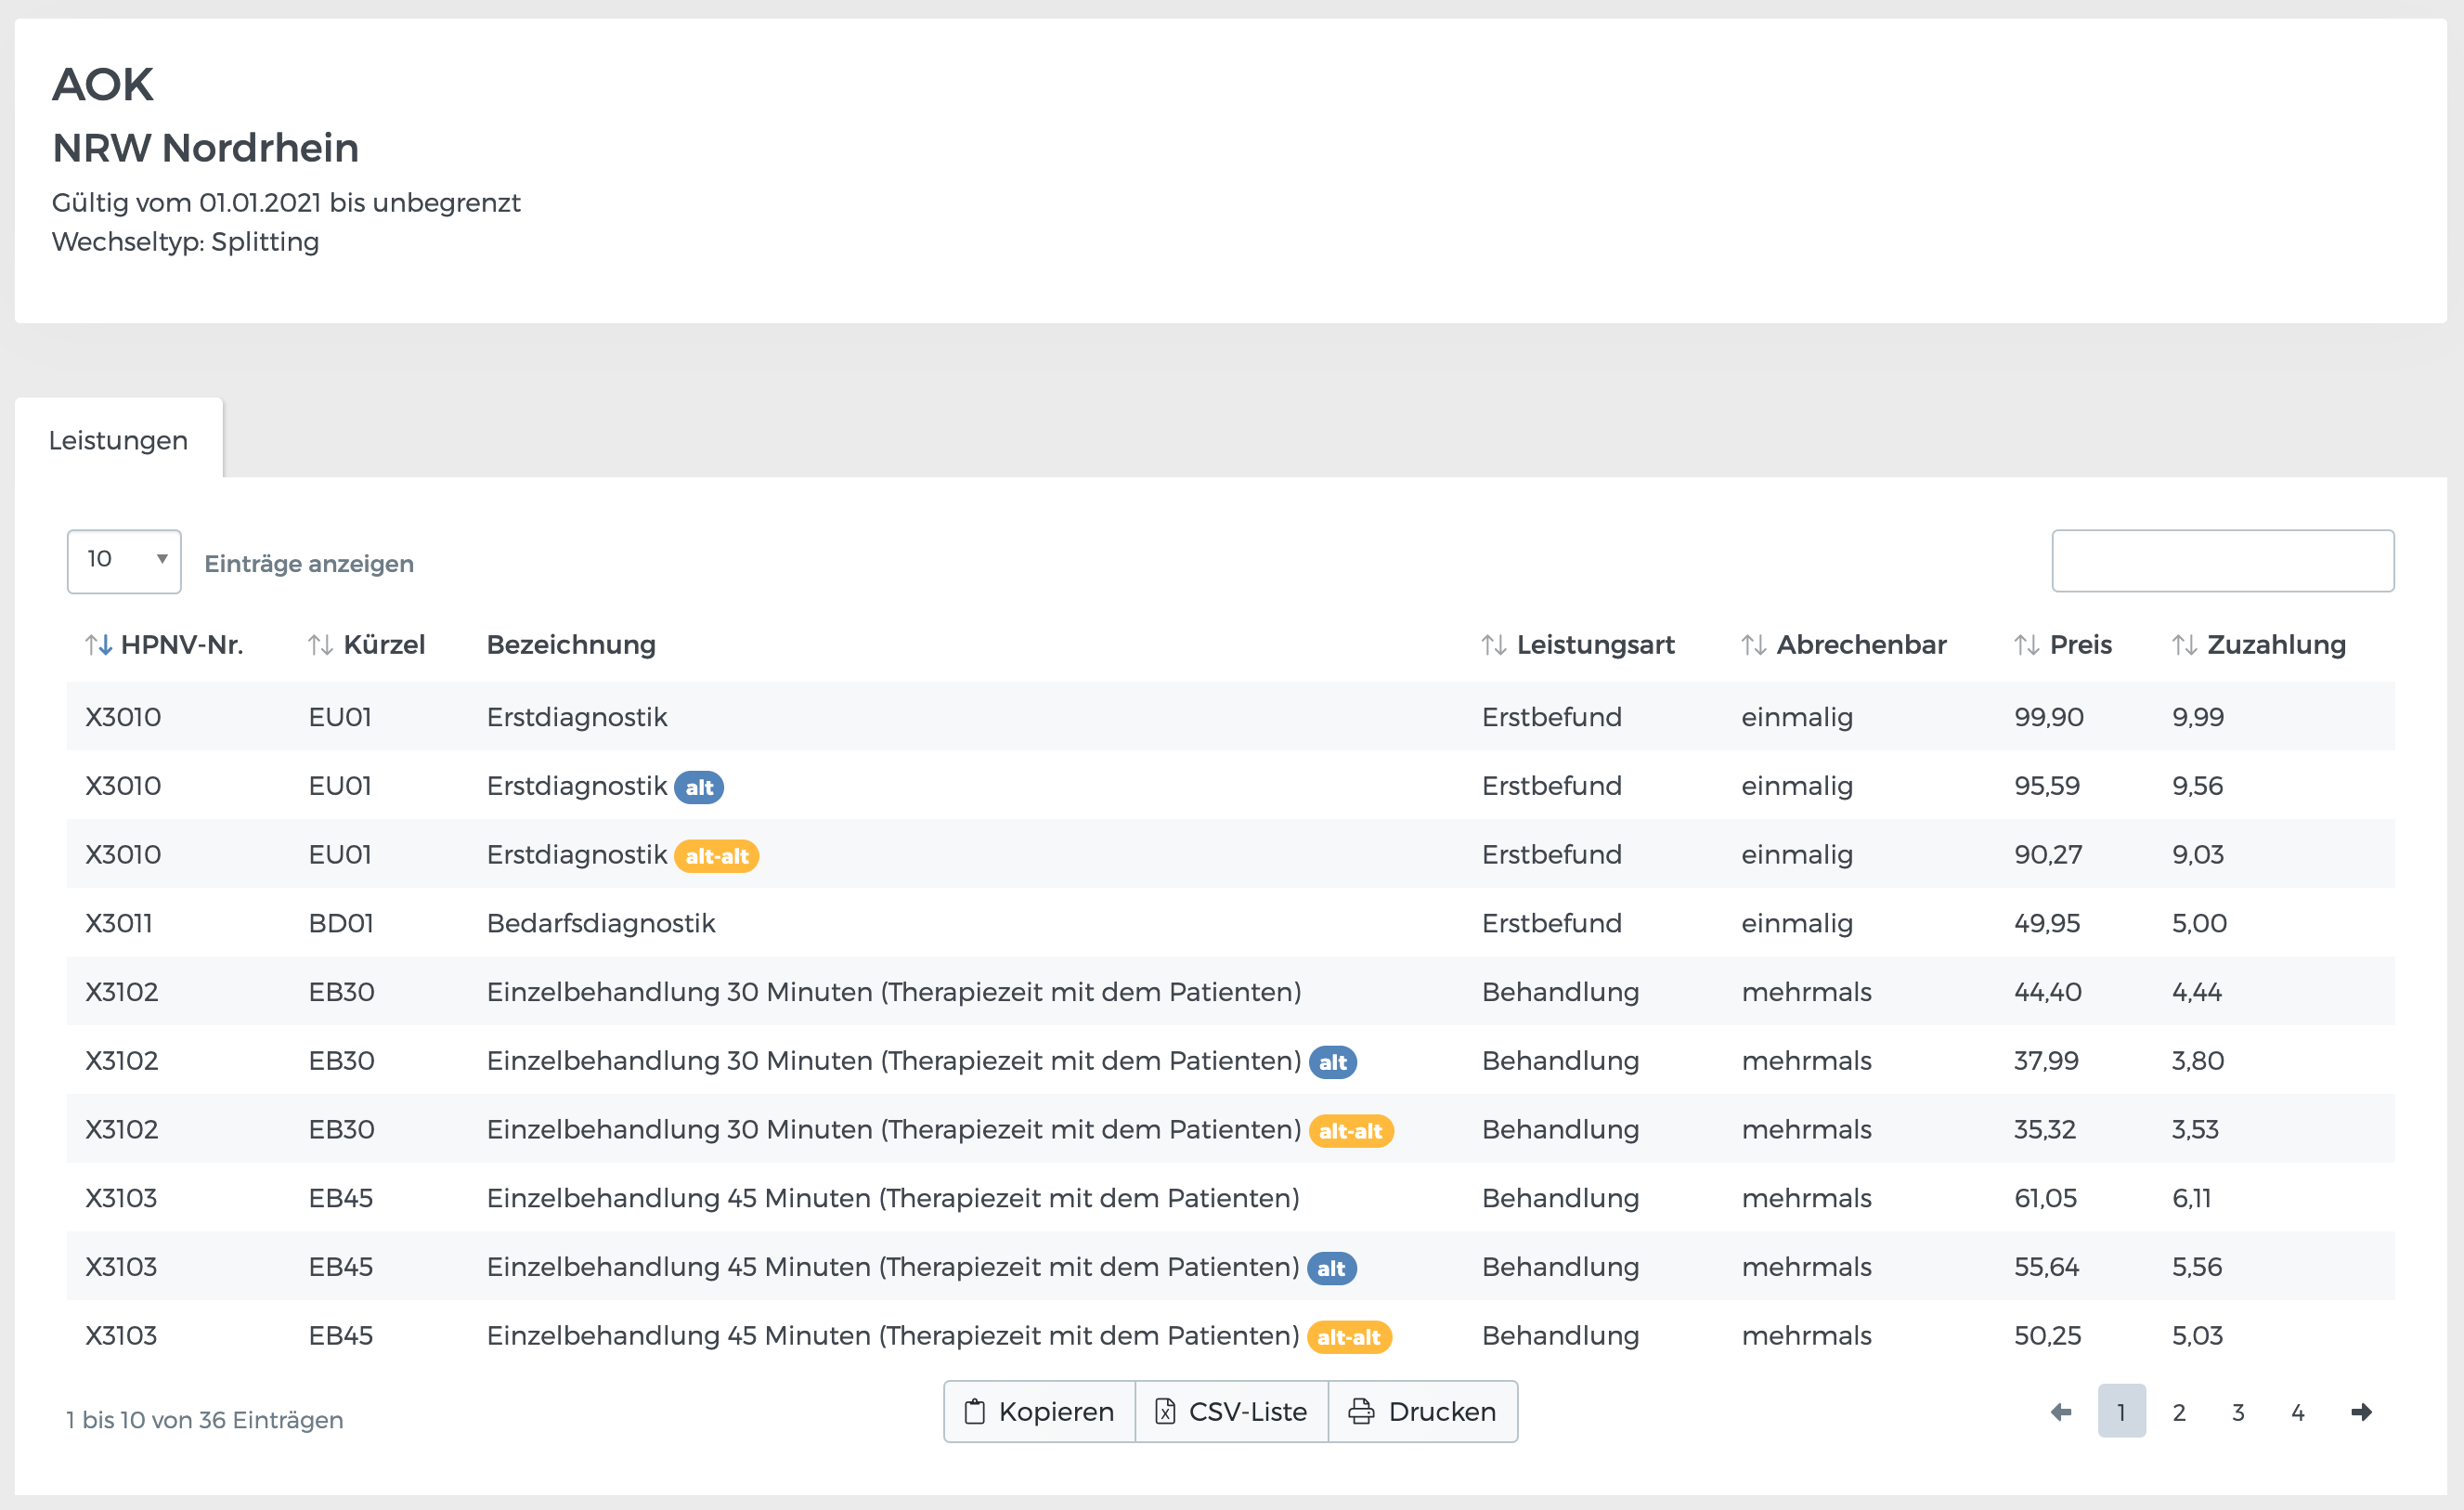Viewport: 2464px width, 1510px height.
Task: Export table with CSV-Liste button
Action: (x=1231, y=1412)
